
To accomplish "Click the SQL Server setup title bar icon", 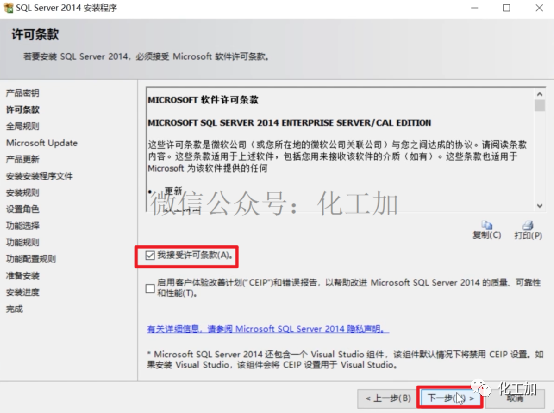I will [8, 8].
